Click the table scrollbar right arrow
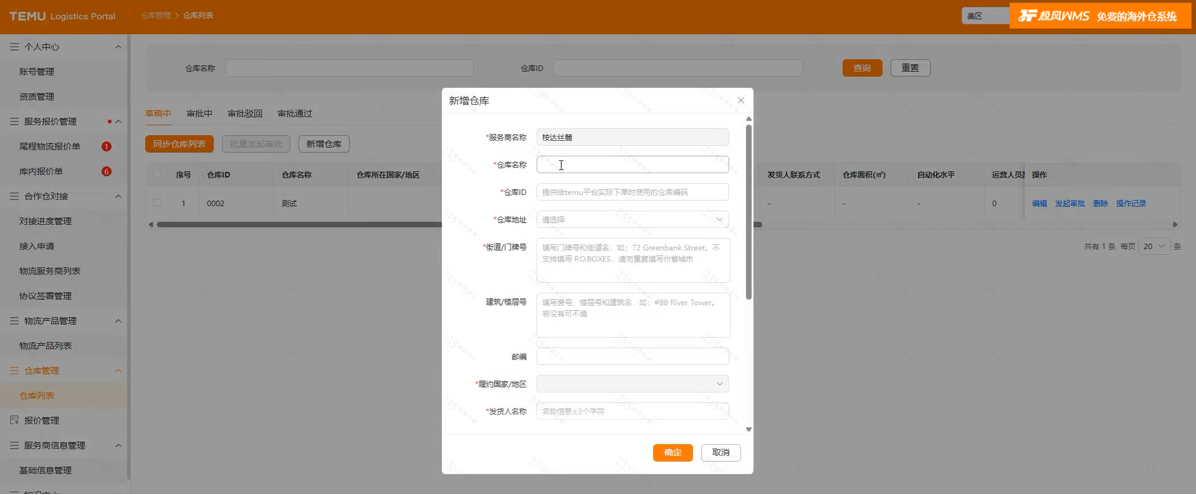The image size is (1196, 495). tap(1175, 224)
